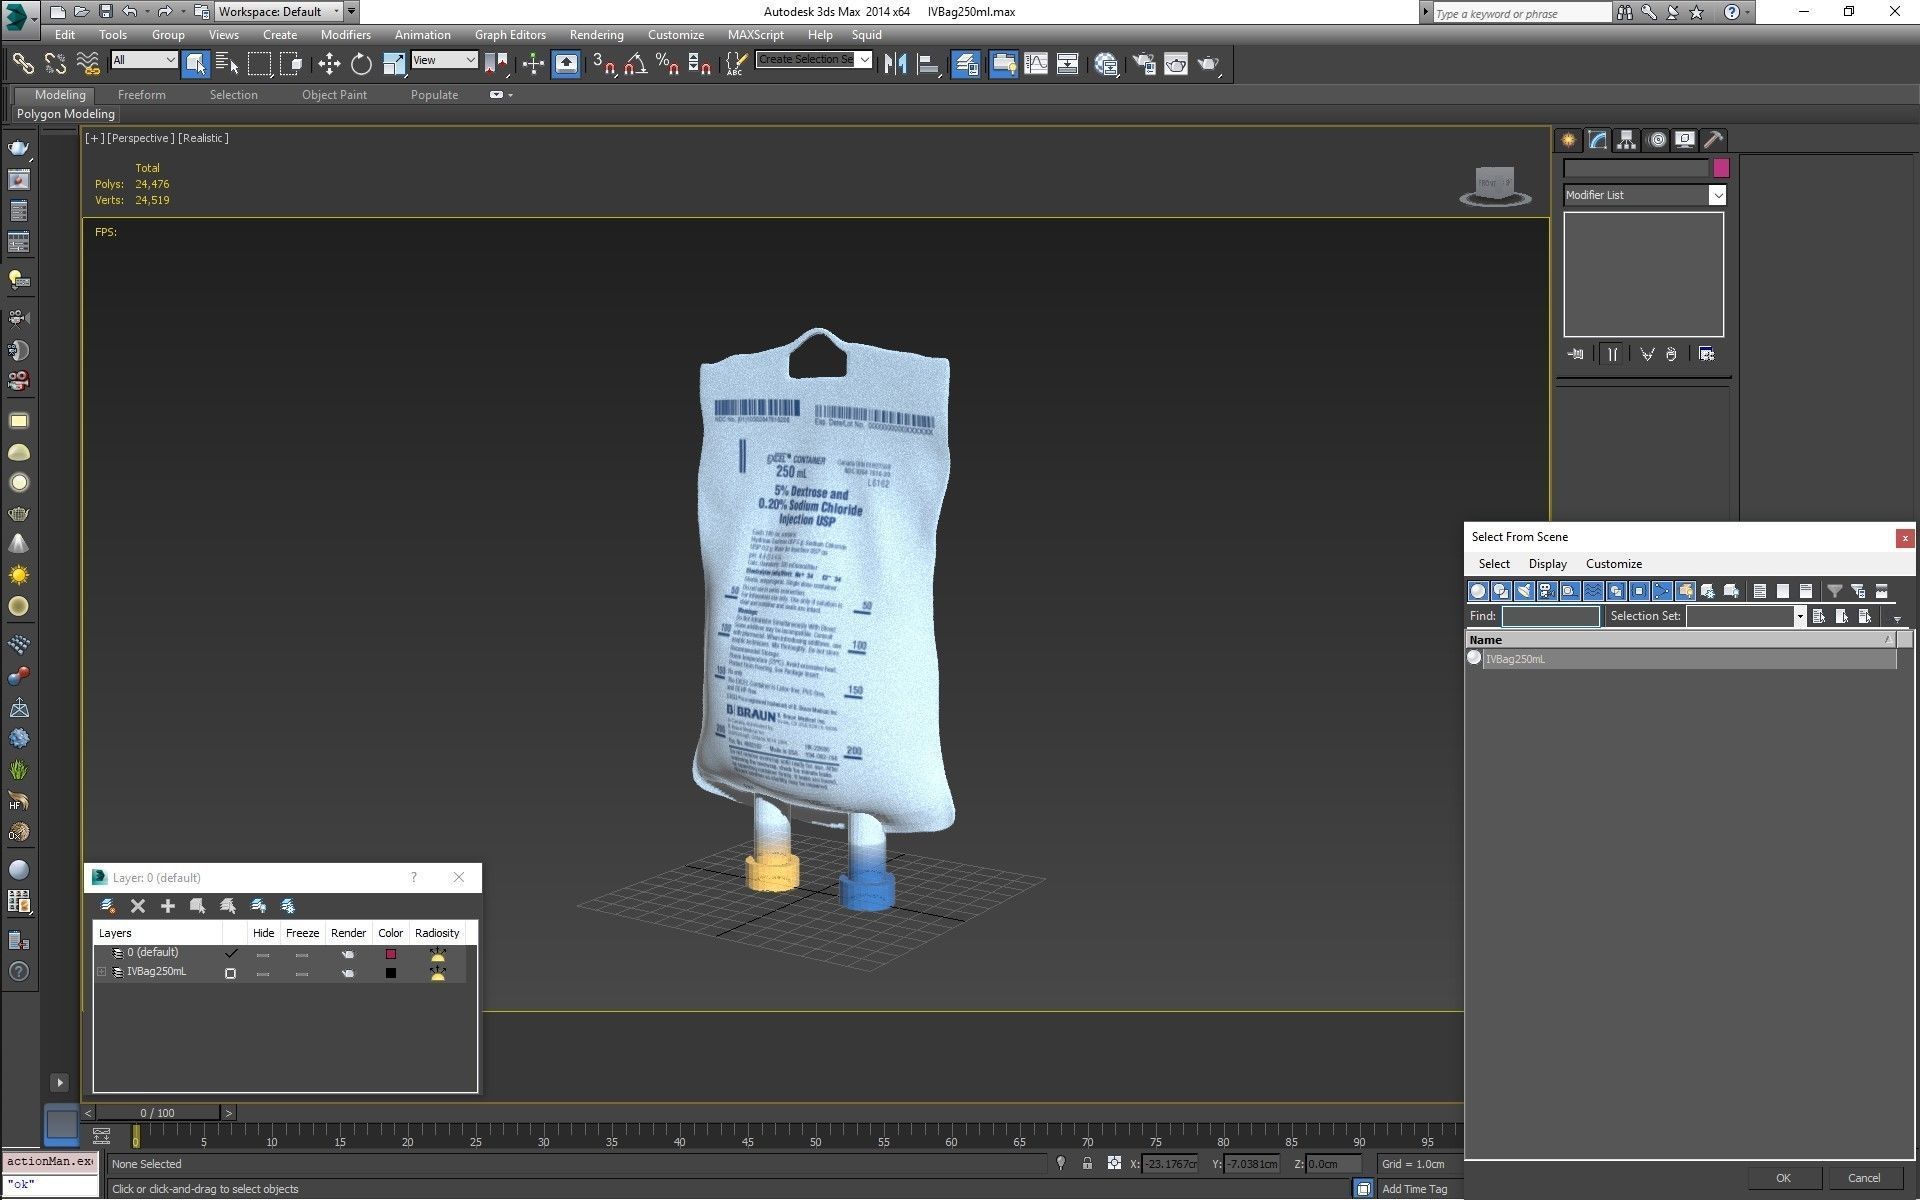Viewport: 1920px width, 1200px height.
Task: Toggle Display Geometry filter in Select From Scene
Action: (1478, 591)
